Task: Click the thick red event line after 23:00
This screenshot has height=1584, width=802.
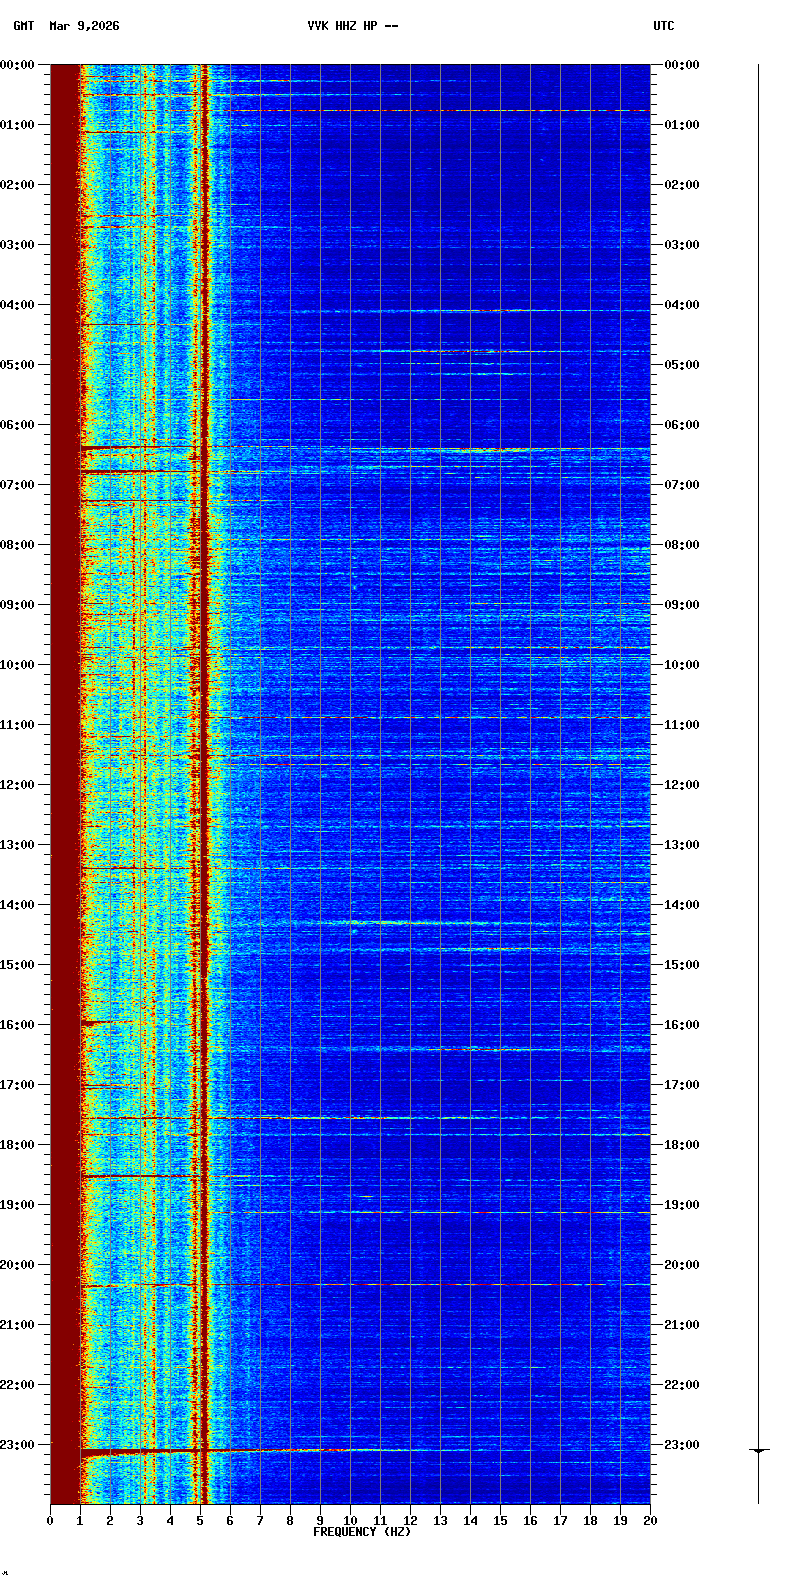Action: (x=140, y=1451)
